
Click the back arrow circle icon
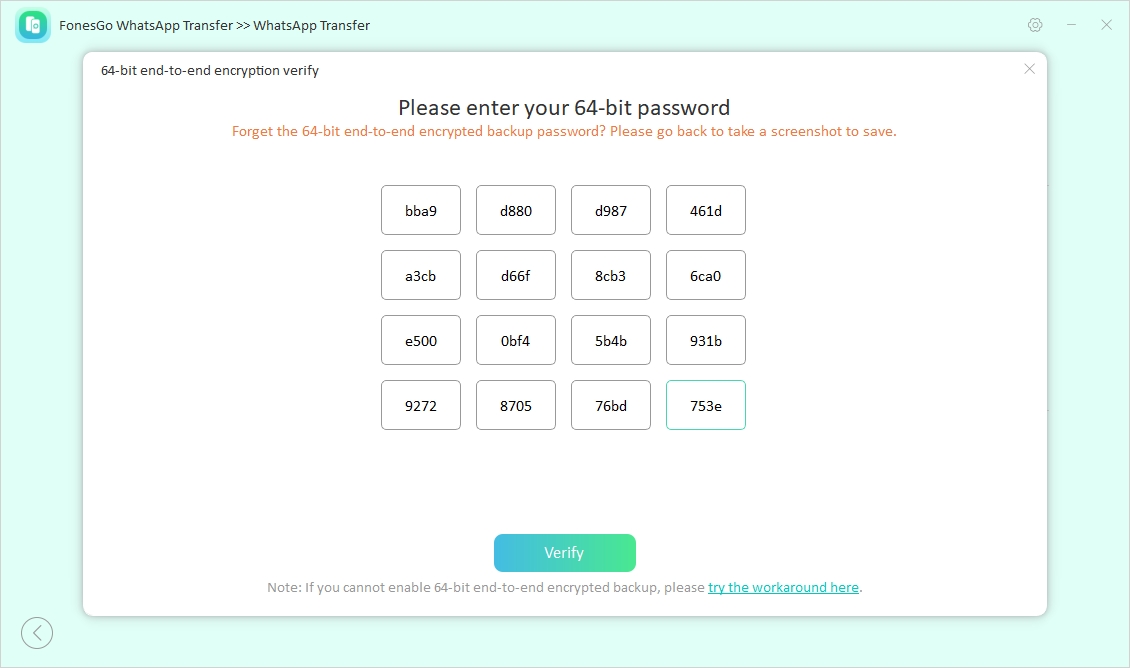coord(37,632)
